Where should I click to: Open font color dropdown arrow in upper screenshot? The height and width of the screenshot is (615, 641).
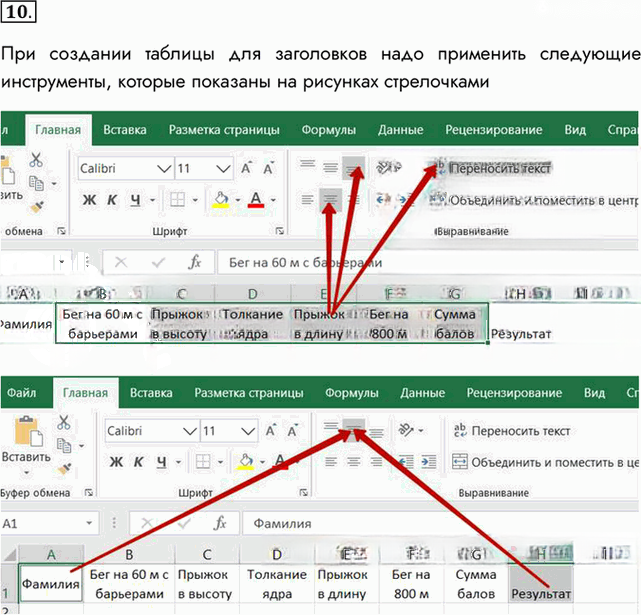273,200
